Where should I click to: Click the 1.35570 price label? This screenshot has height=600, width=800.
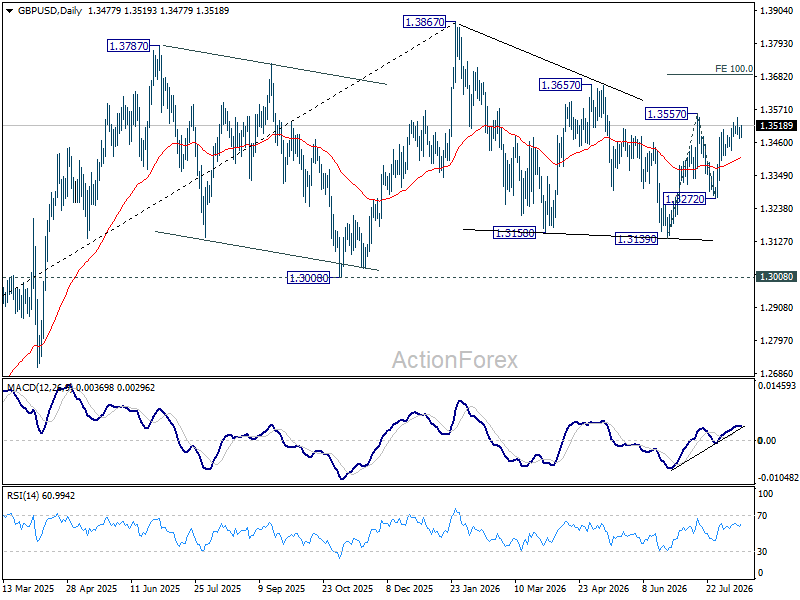666,114
